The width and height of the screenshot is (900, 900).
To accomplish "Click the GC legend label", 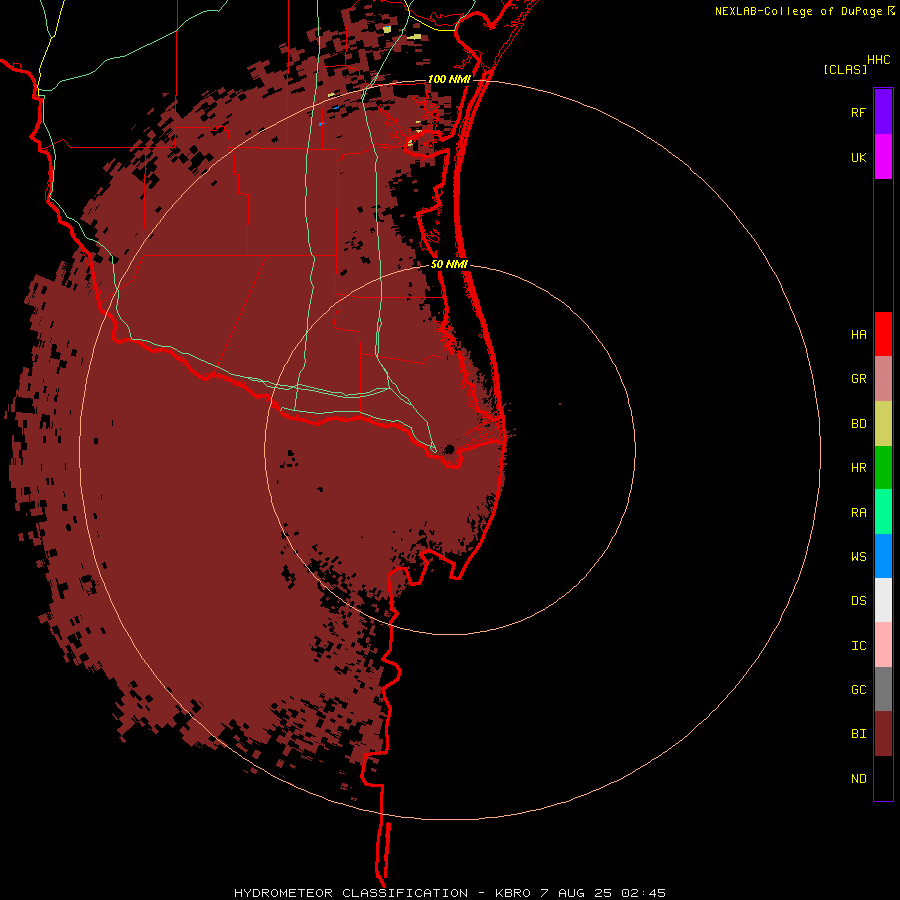I will (x=858, y=690).
